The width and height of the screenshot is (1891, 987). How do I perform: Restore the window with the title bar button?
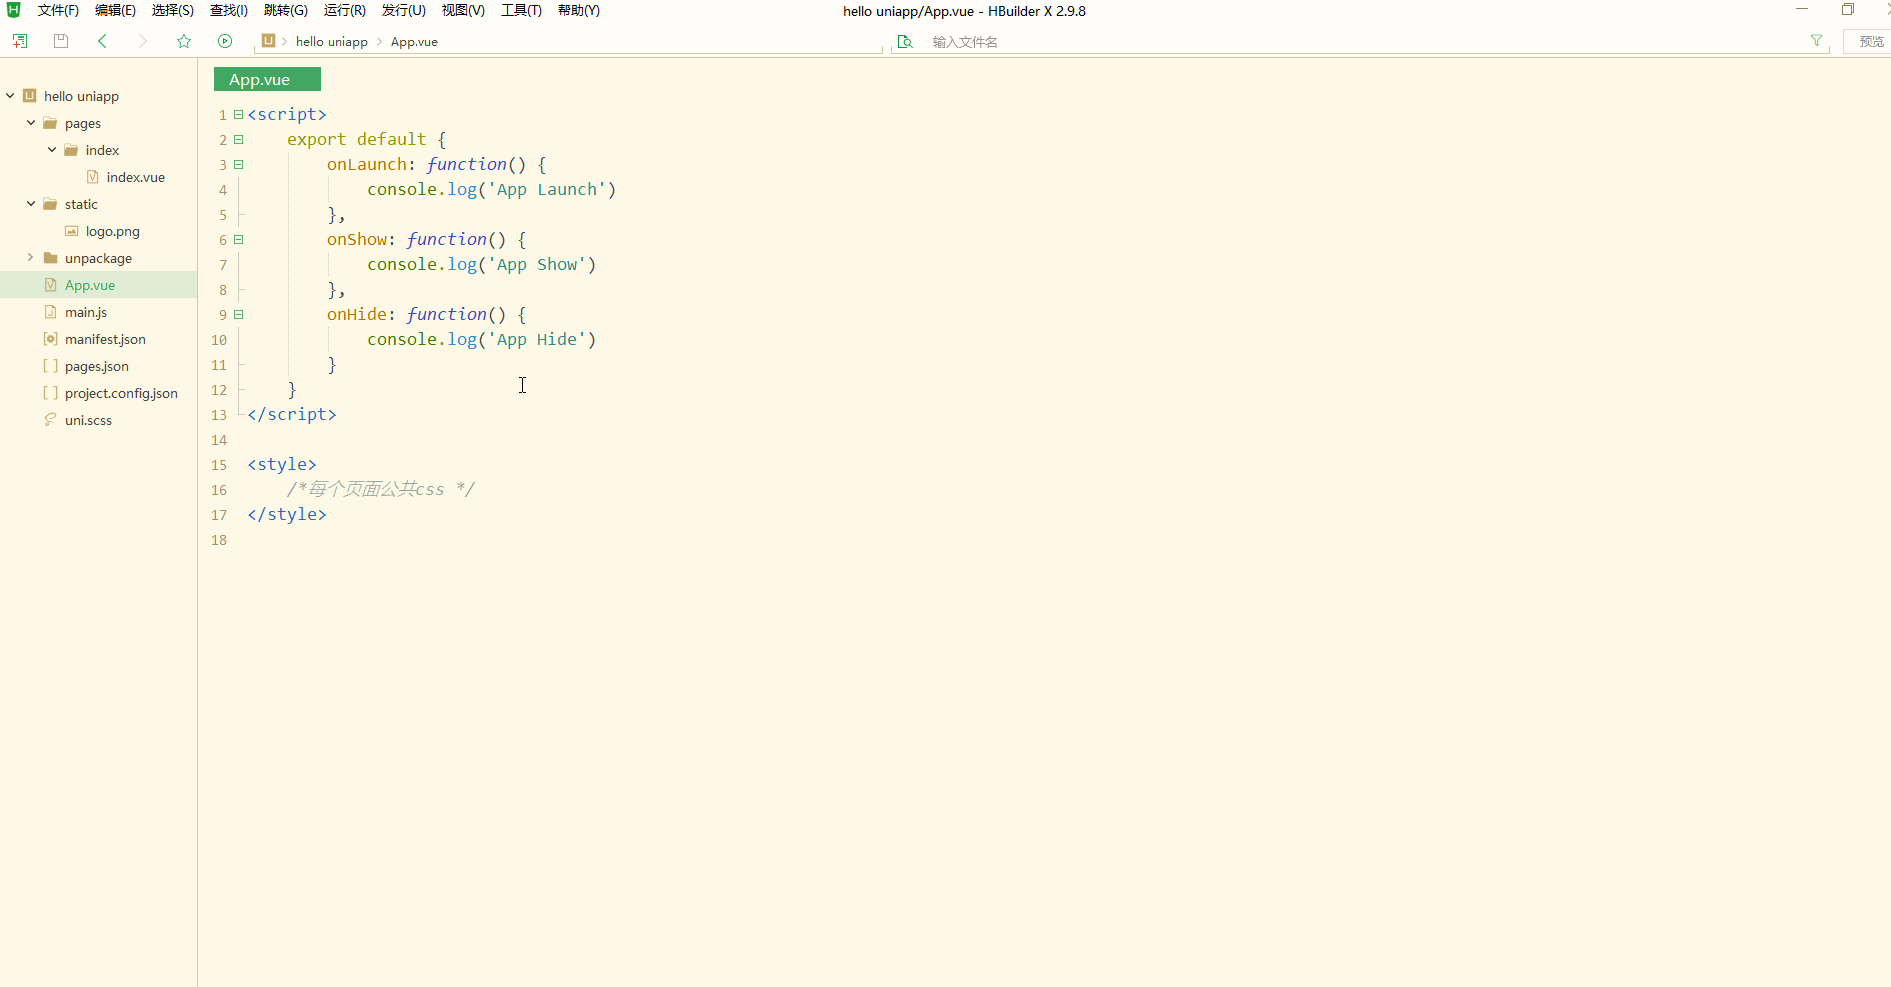click(x=1848, y=10)
